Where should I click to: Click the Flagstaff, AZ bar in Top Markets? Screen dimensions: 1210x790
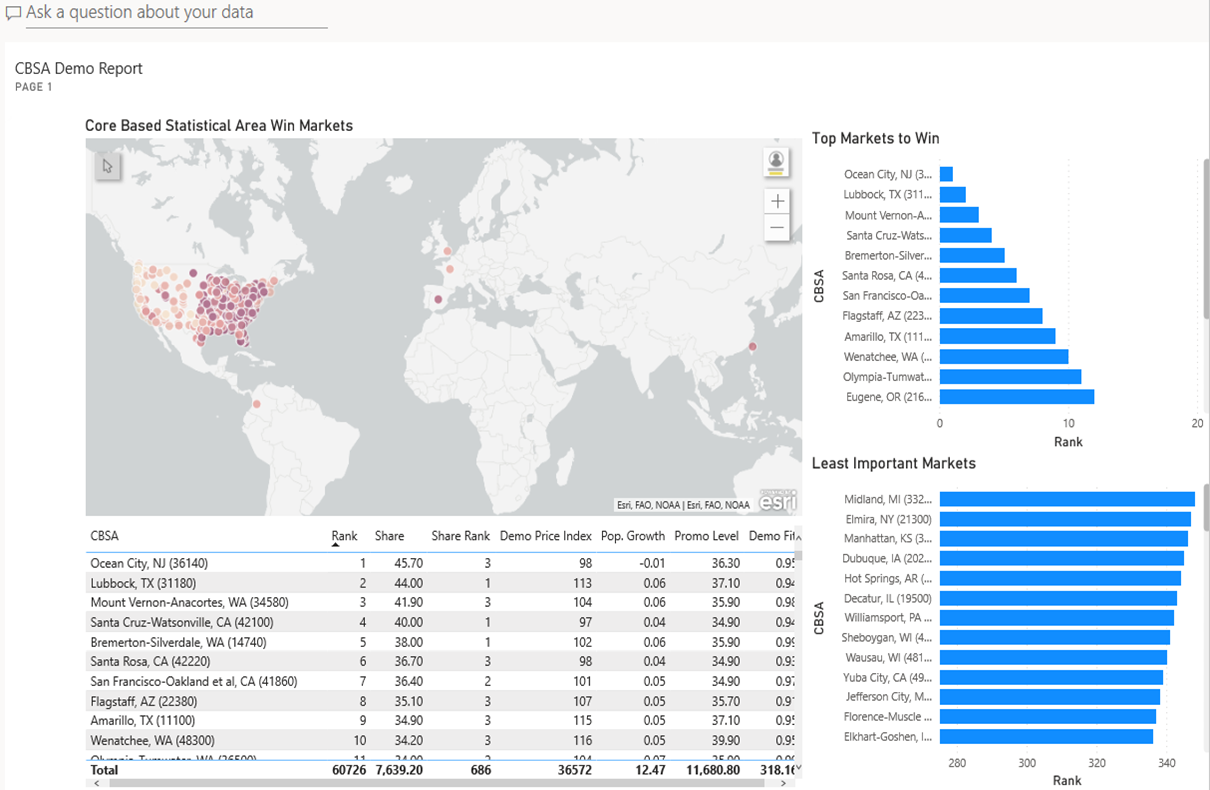pos(991,316)
